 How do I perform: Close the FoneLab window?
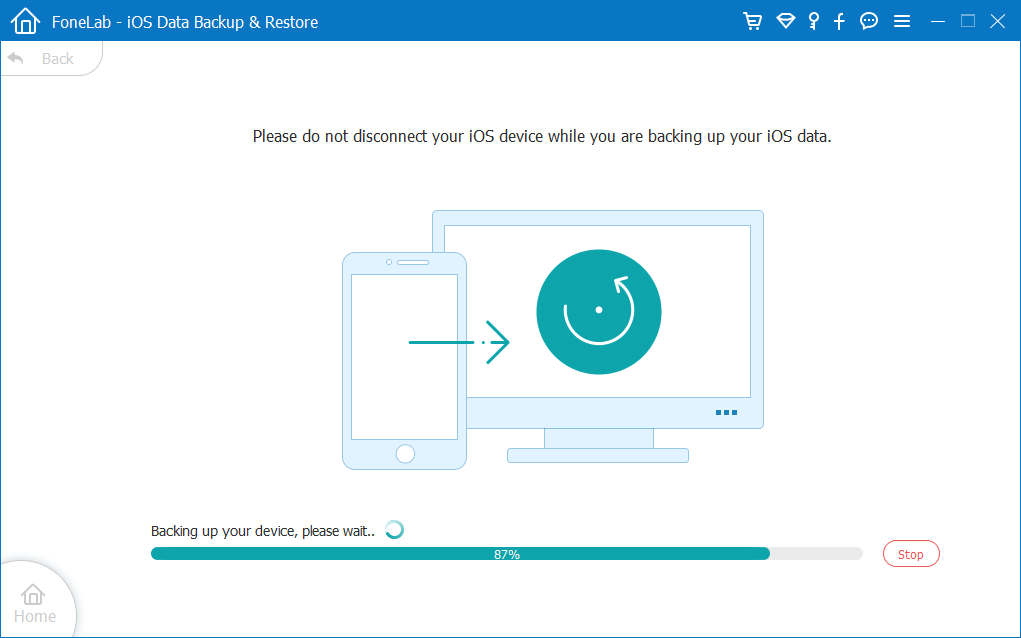pyautogui.click(x=997, y=21)
